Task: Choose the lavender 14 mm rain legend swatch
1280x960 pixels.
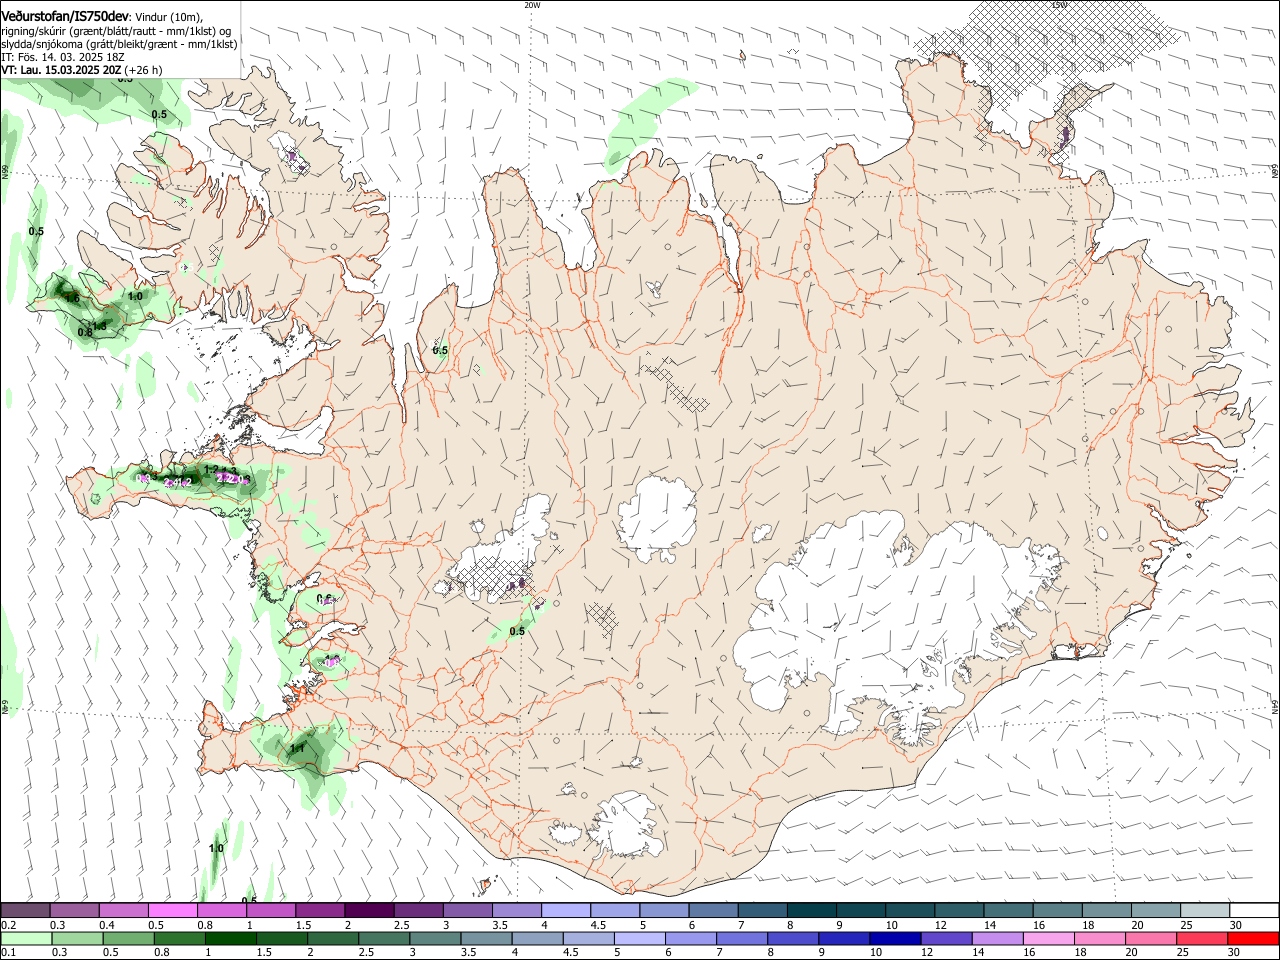Action: (x=999, y=938)
